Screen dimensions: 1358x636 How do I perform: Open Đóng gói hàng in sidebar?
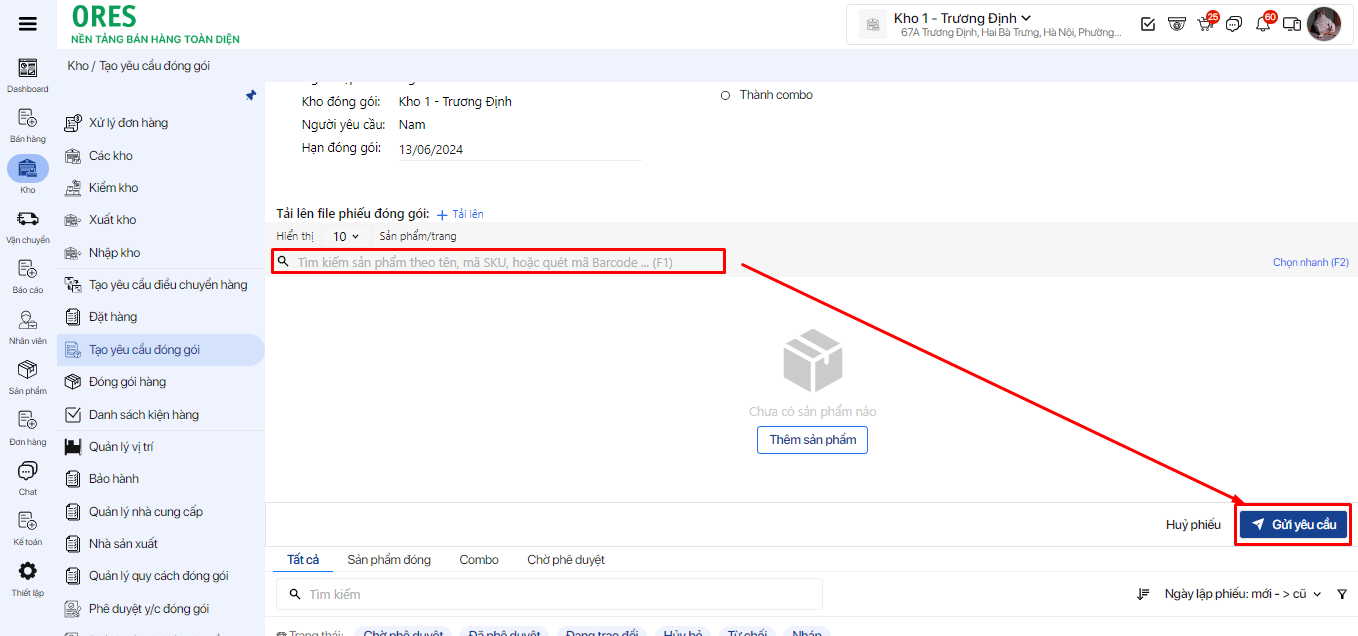click(x=127, y=382)
